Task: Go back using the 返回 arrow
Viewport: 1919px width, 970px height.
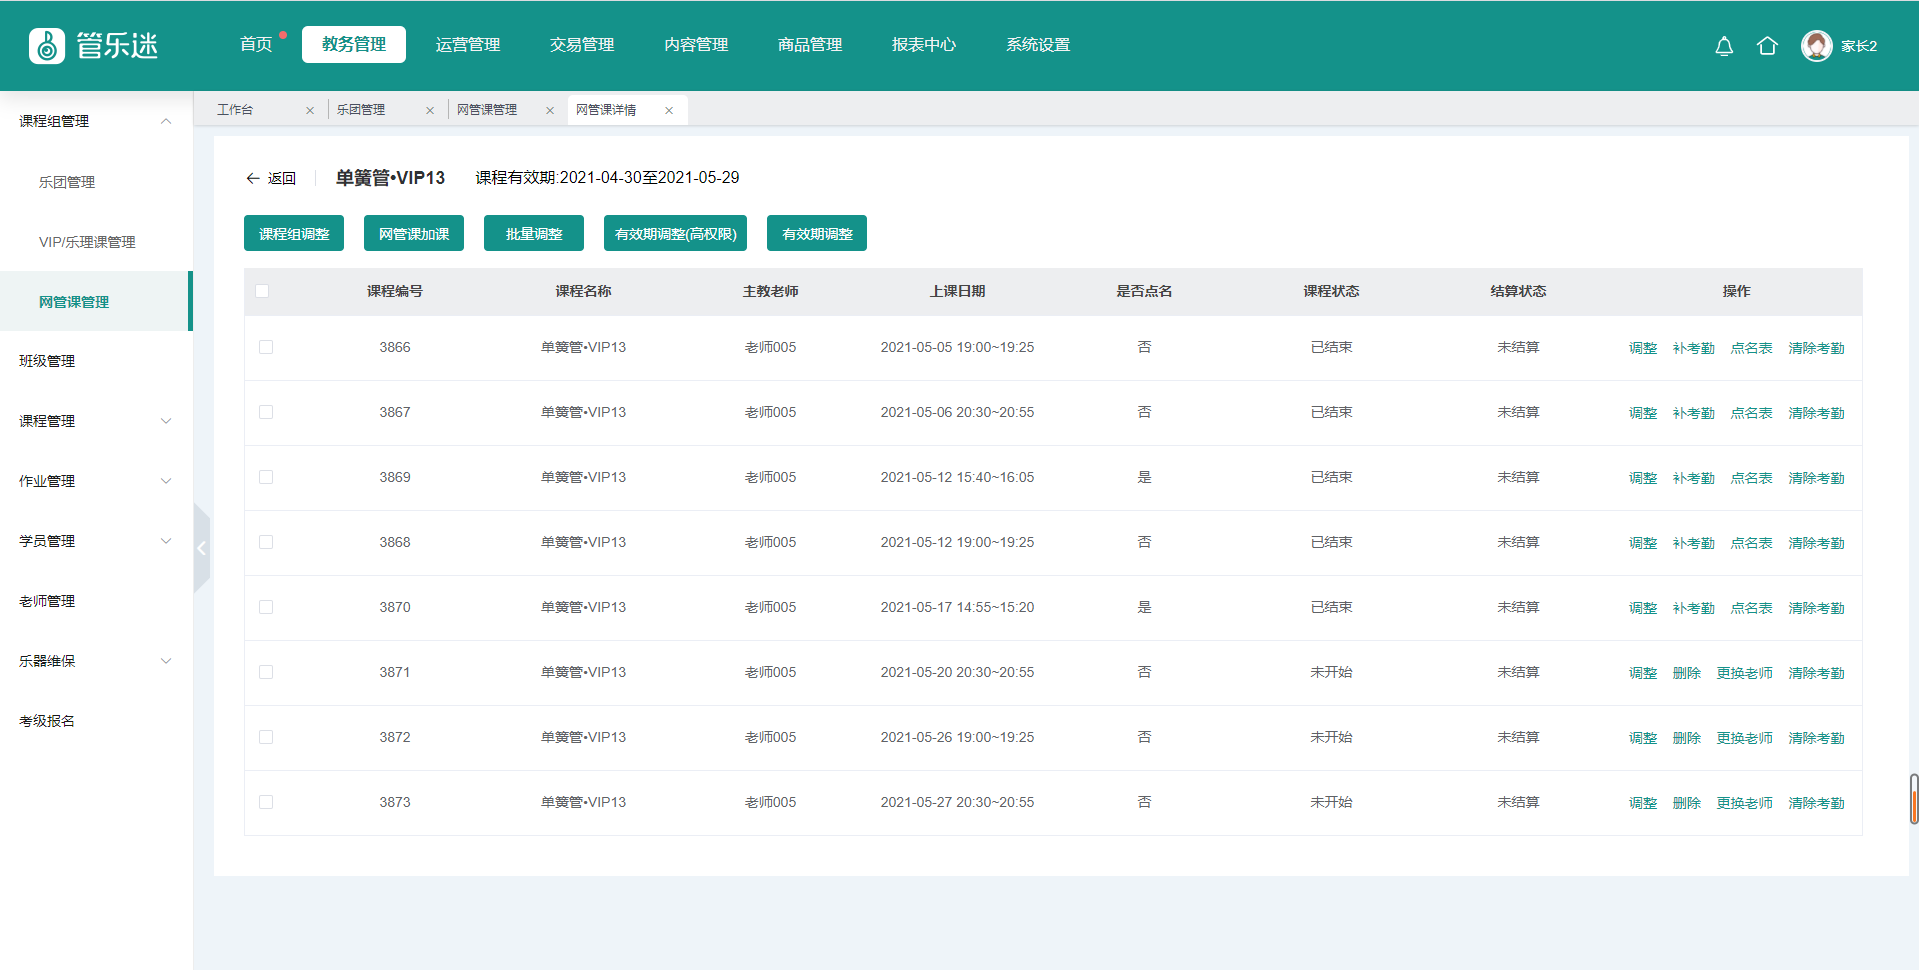Action: pos(253,178)
